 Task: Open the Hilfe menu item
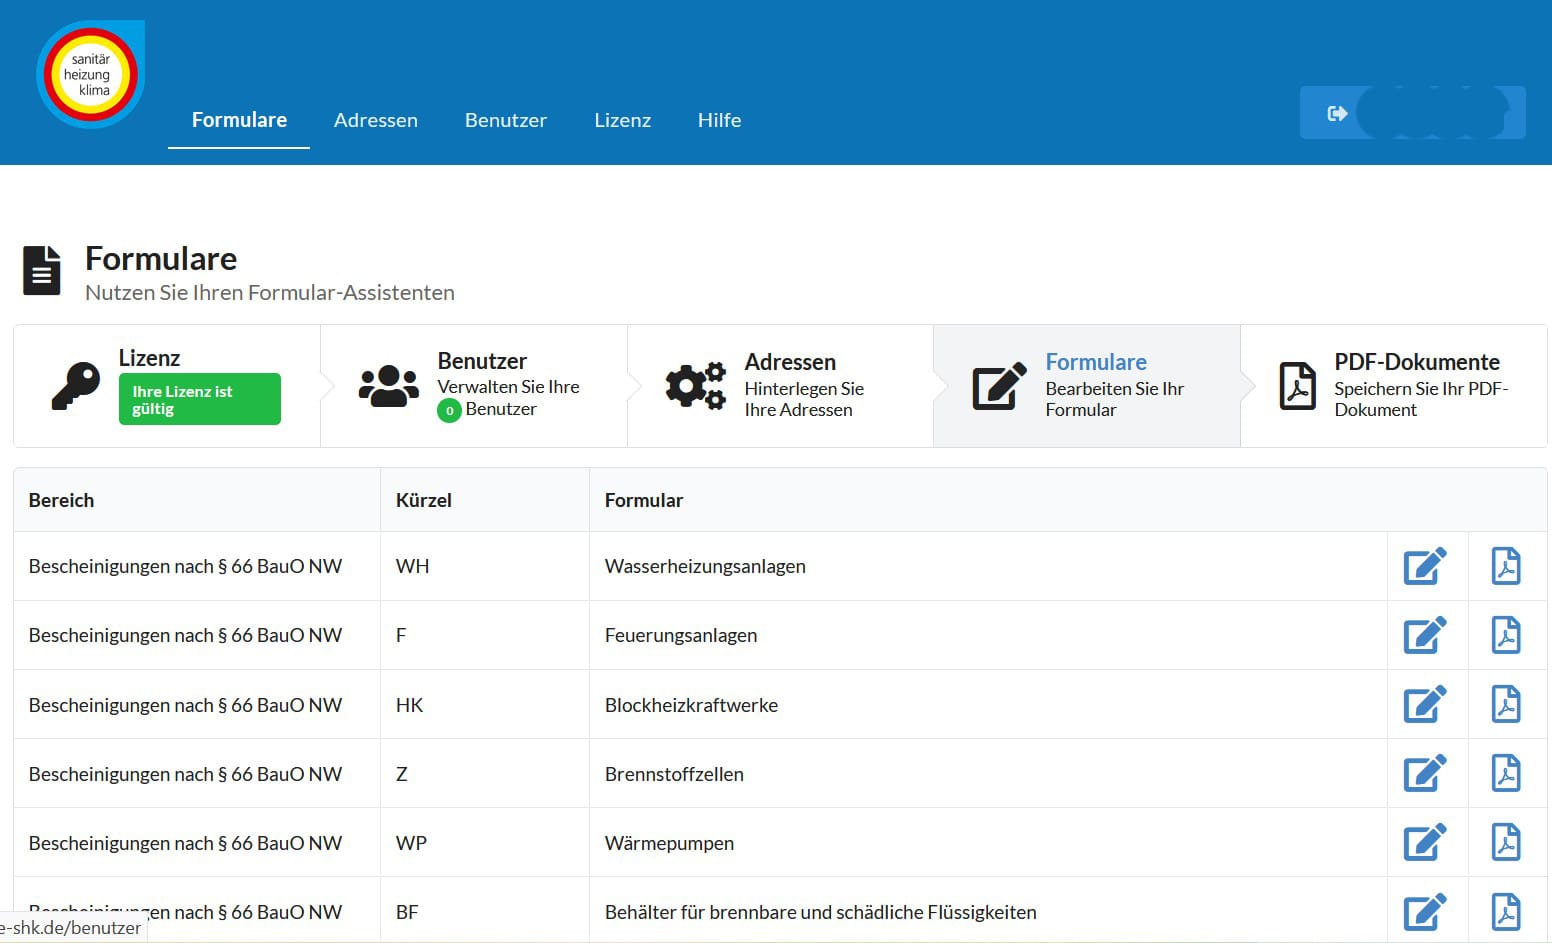pos(719,120)
